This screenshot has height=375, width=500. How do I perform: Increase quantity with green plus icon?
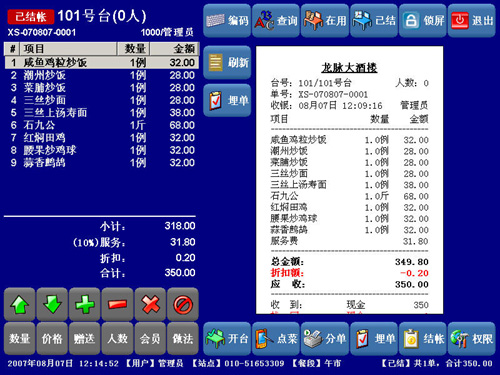85,304
